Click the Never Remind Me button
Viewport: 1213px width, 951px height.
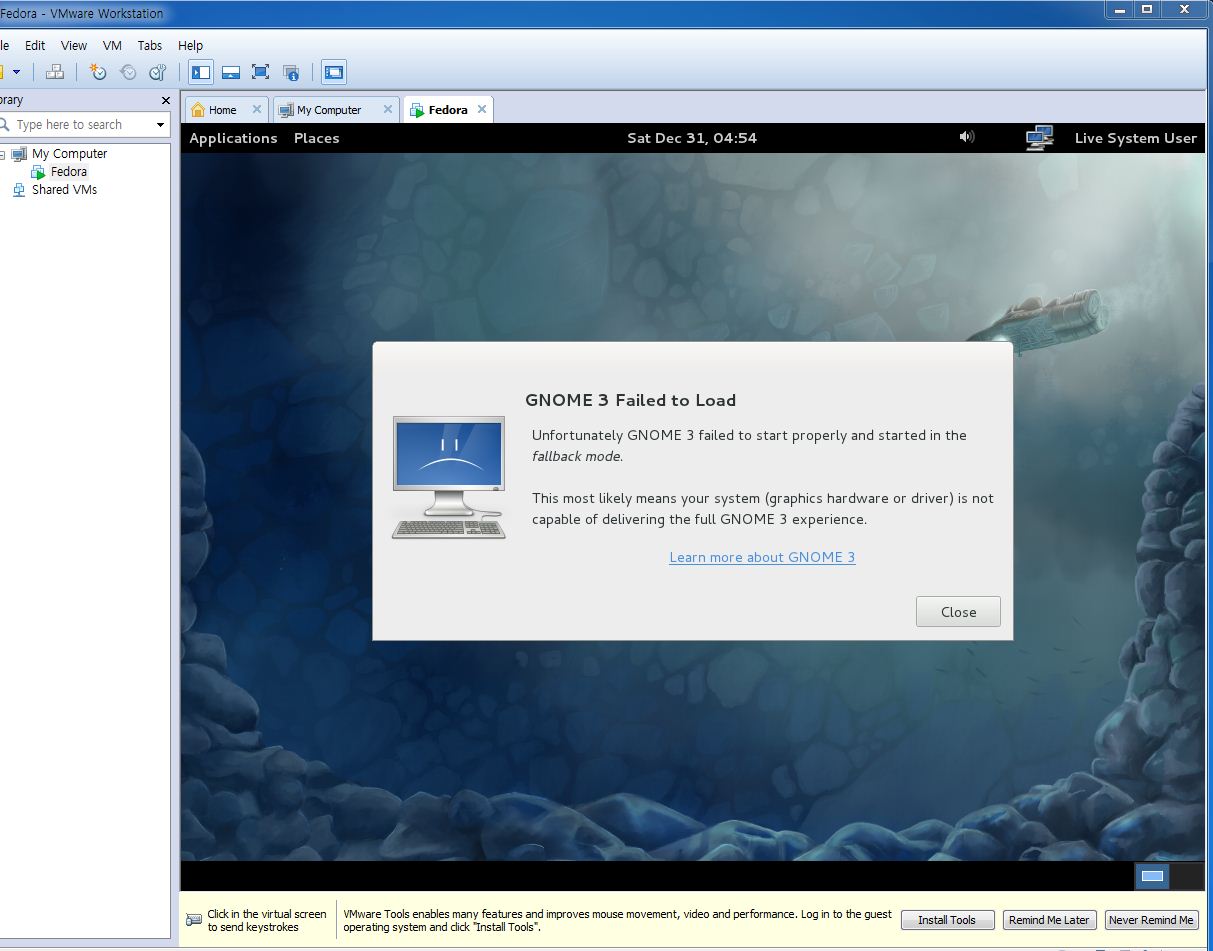[x=1151, y=920]
